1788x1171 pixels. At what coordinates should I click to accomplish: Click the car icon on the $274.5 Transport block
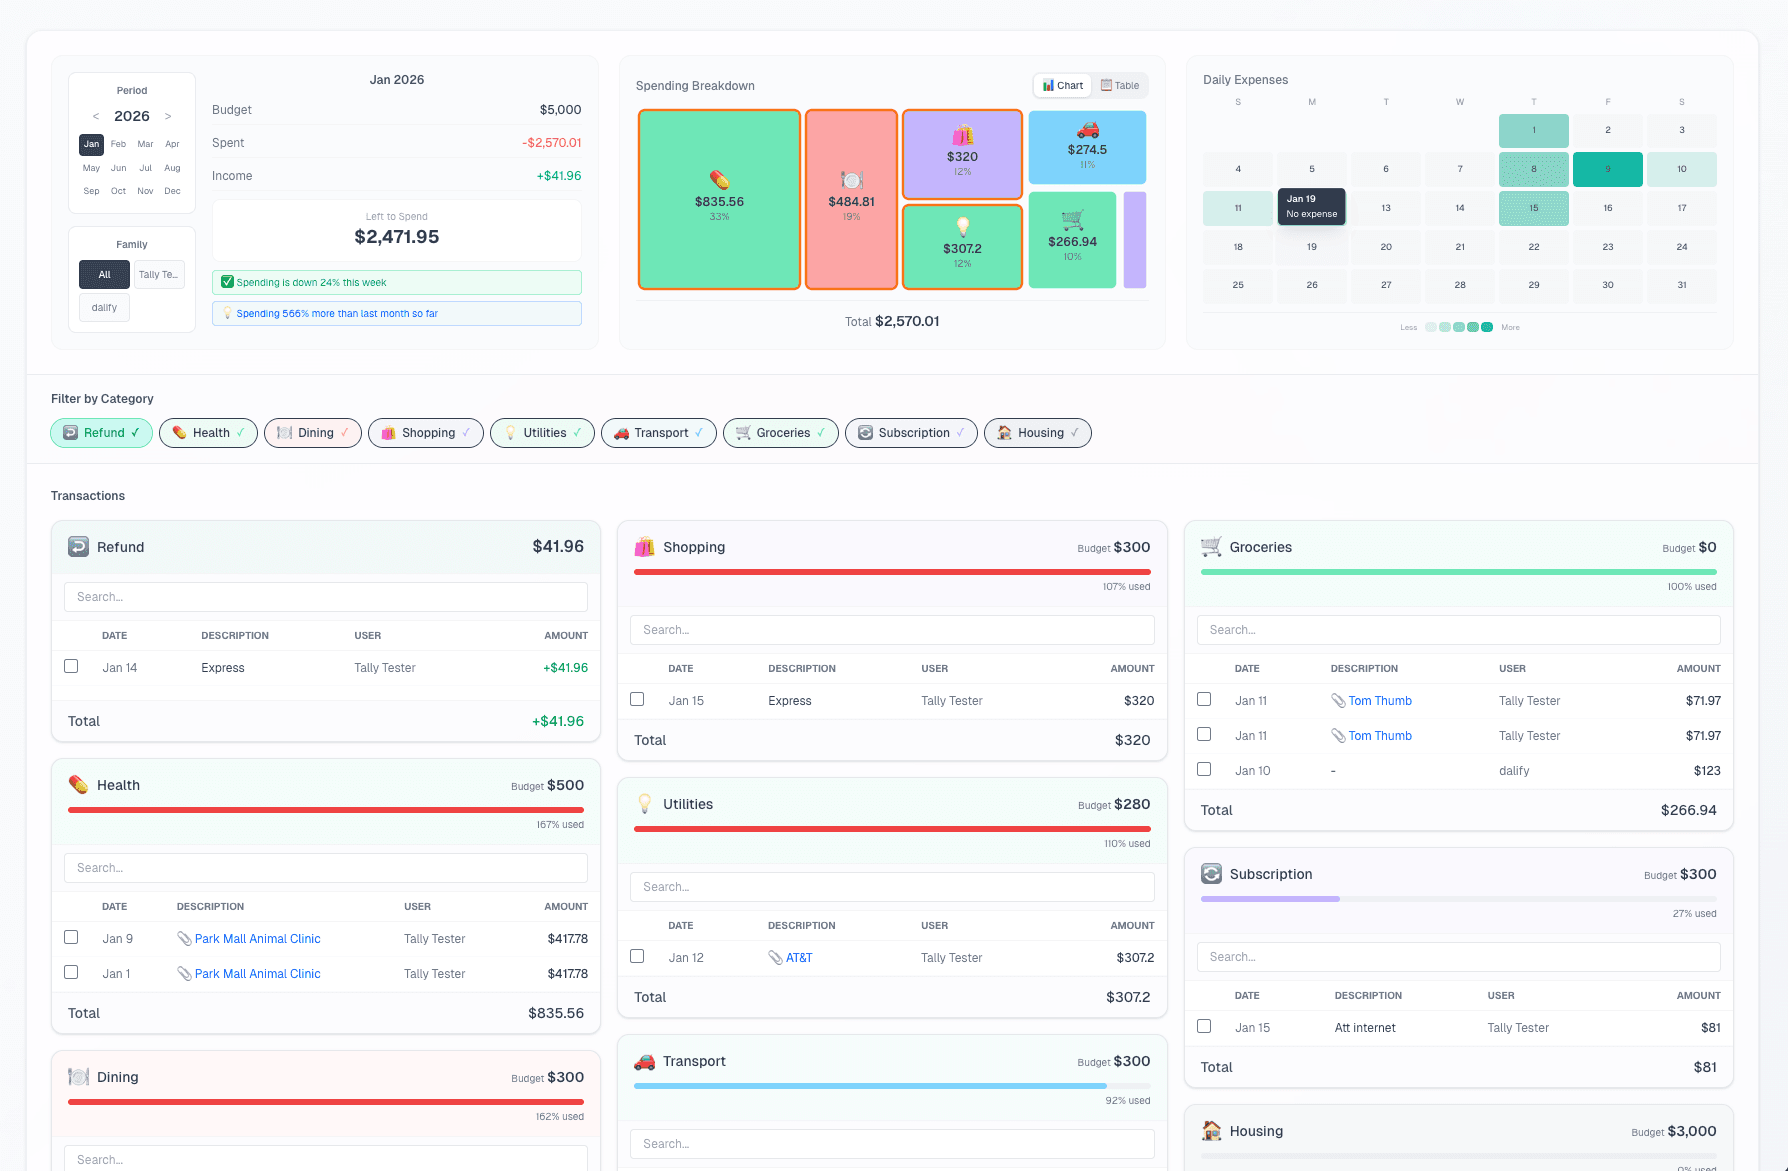1087,131
